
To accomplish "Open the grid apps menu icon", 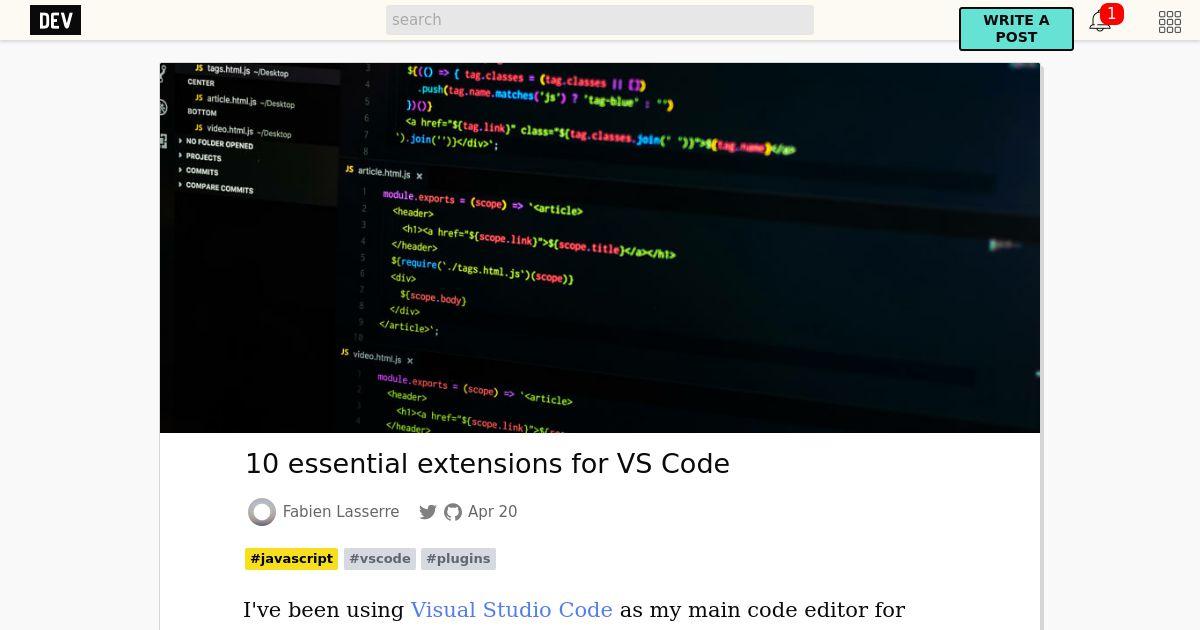I will click(x=1170, y=22).
